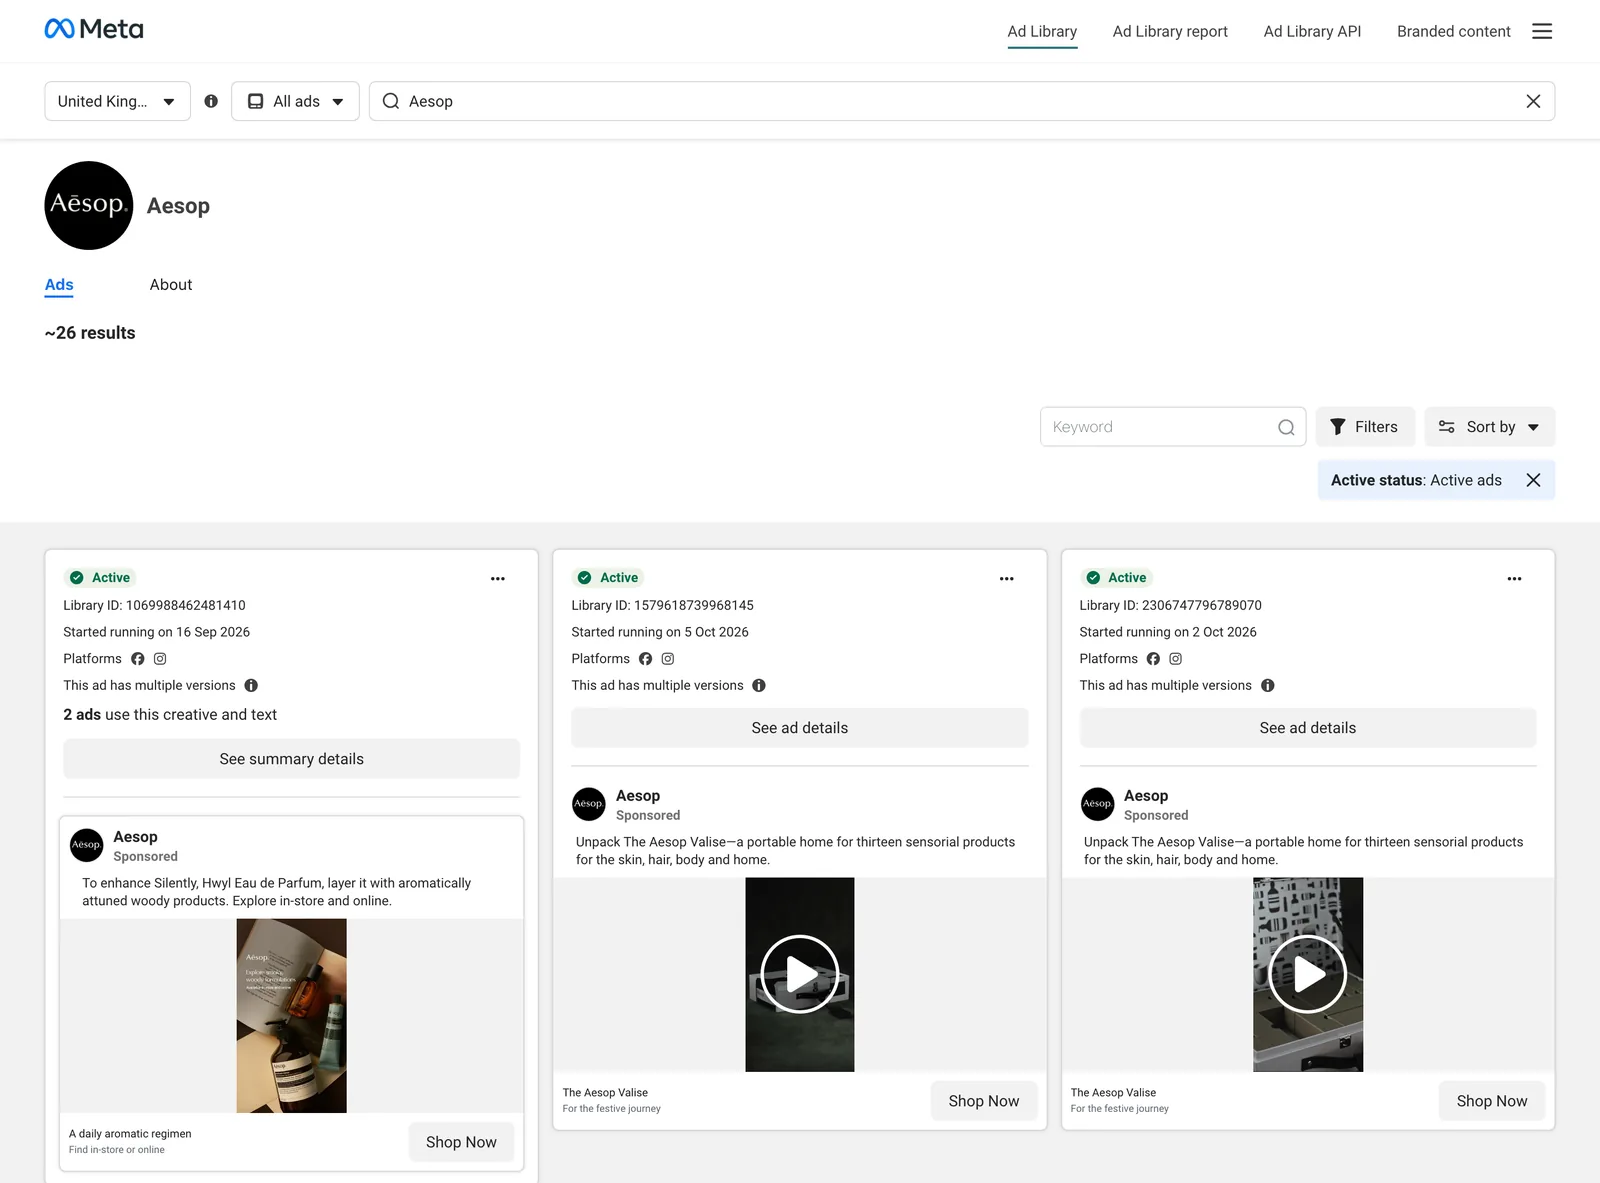
Task: Click multiple versions info icon on 16 Sep ad
Action: click(251, 685)
